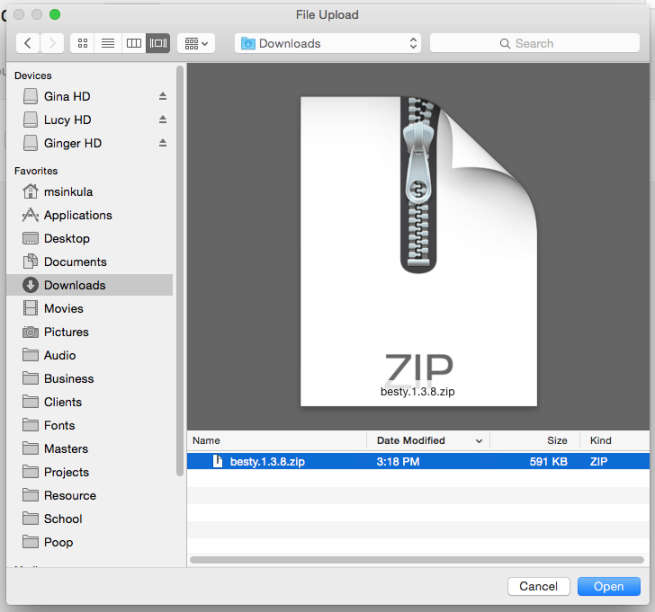
Task: Cancel the File Upload dialog
Action: pyautogui.click(x=538, y=587)
